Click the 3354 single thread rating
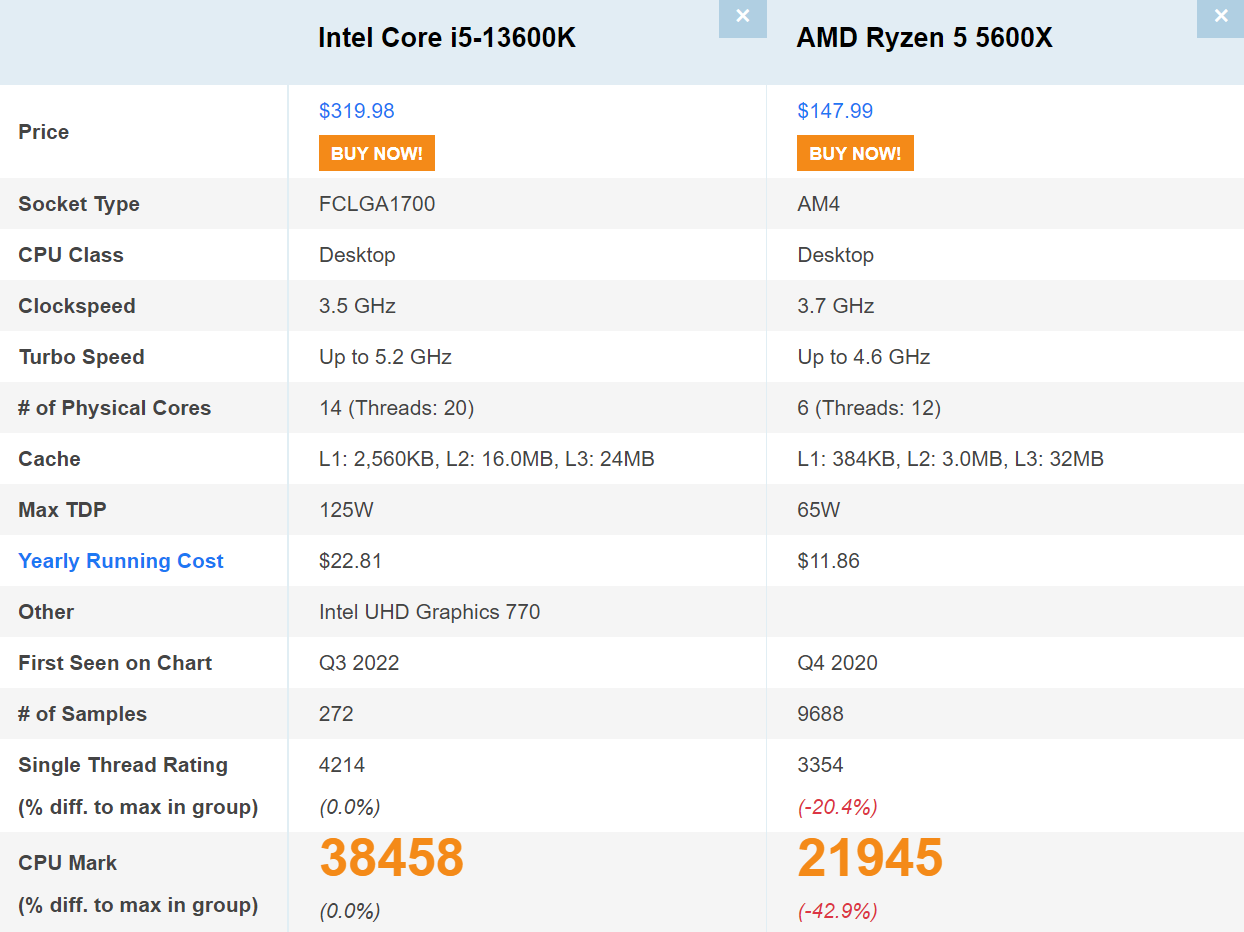Image resolution: width=1244 pixels, height=932 pixels. [821, 765]
